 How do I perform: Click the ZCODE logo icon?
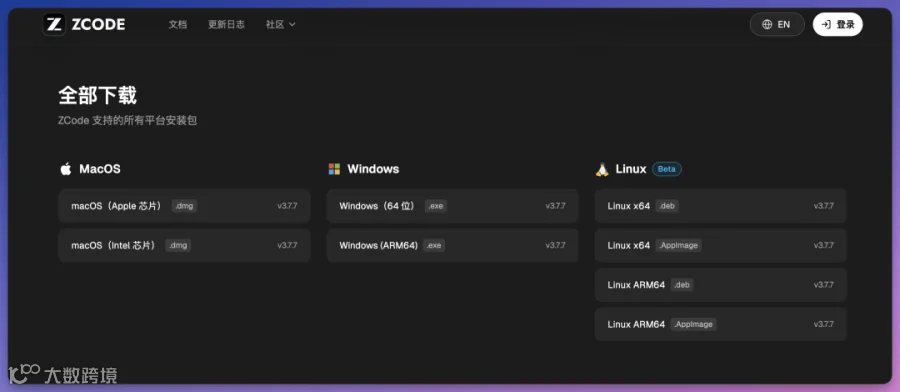[54, 24]
